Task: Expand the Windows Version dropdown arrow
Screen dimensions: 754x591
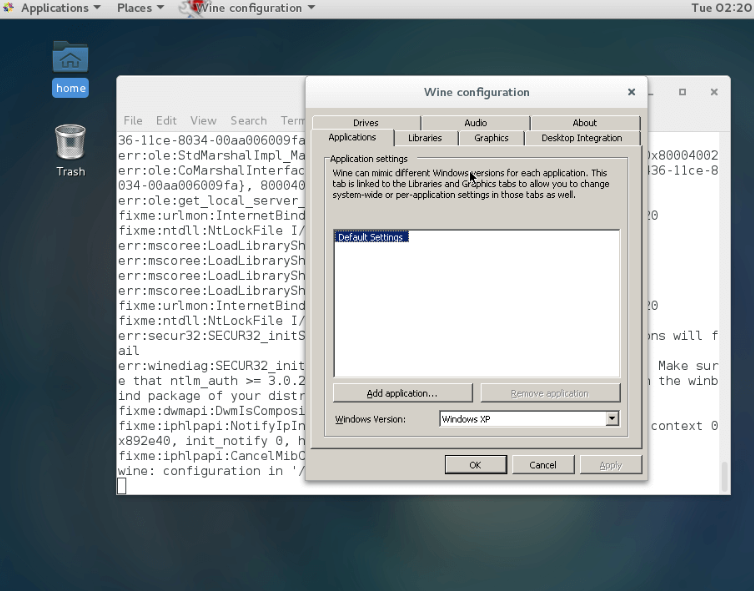Action: click(x=612, y=419)
